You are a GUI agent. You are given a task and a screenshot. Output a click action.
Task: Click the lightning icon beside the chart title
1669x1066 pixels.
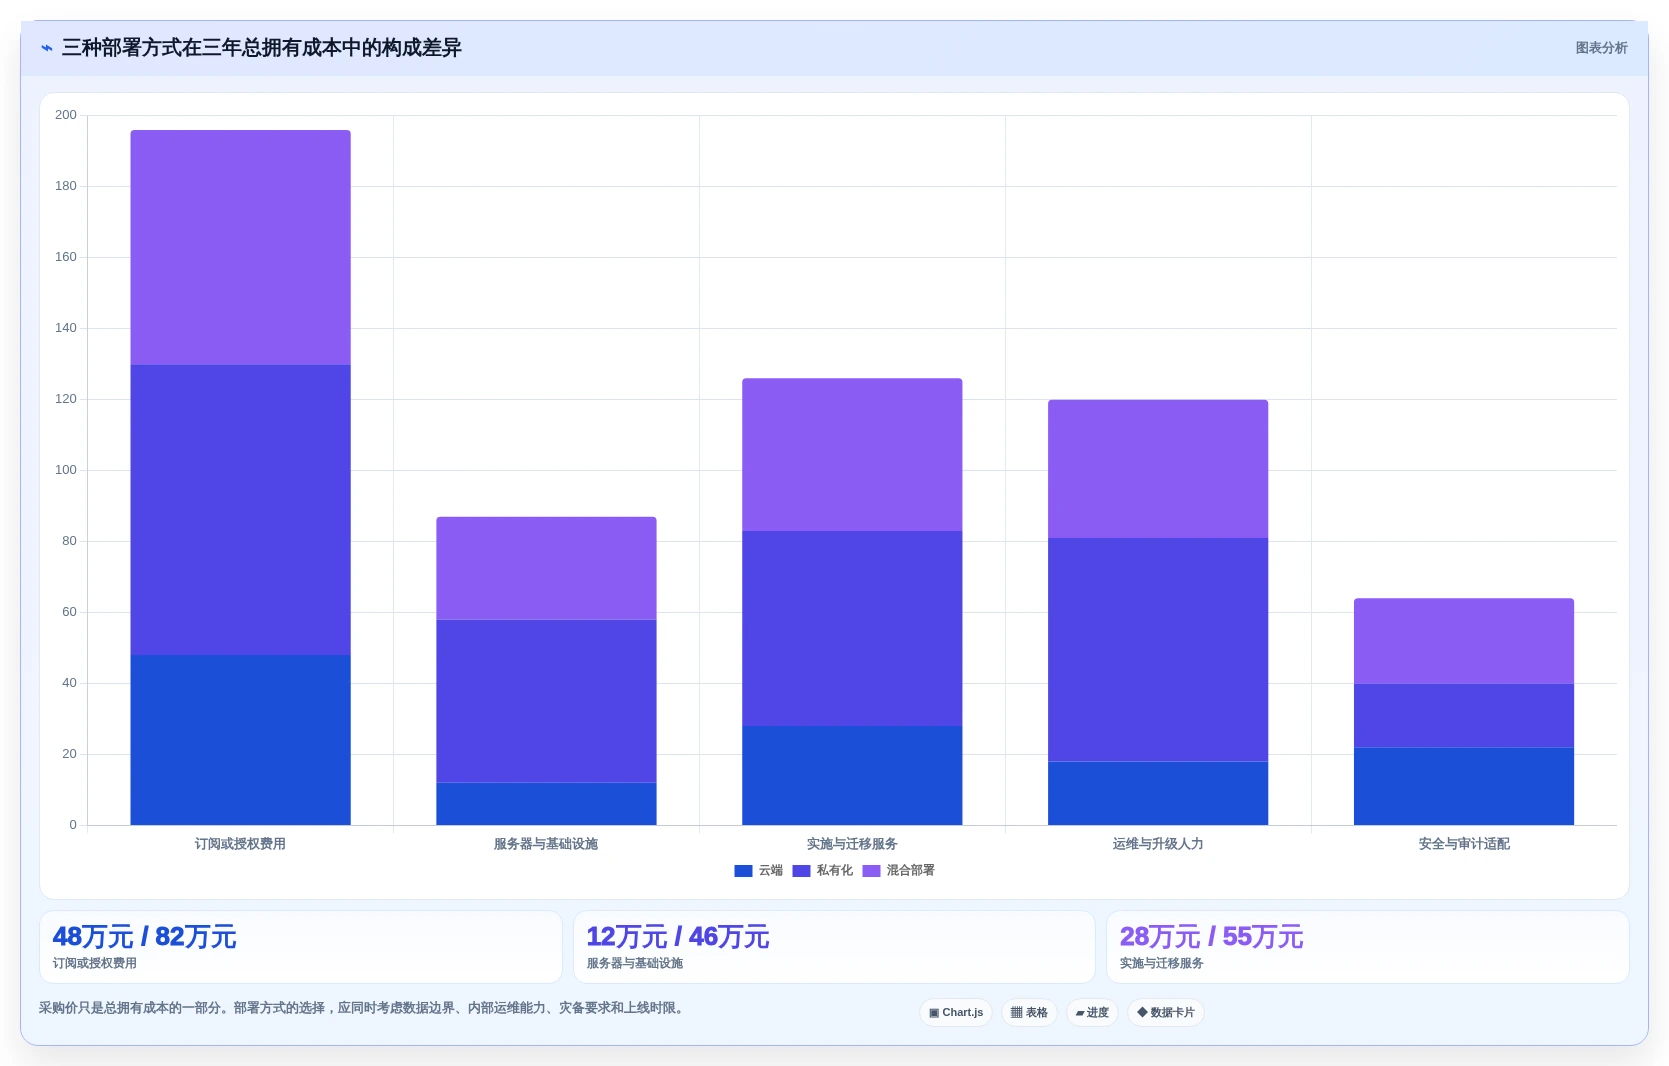(46, 48)
